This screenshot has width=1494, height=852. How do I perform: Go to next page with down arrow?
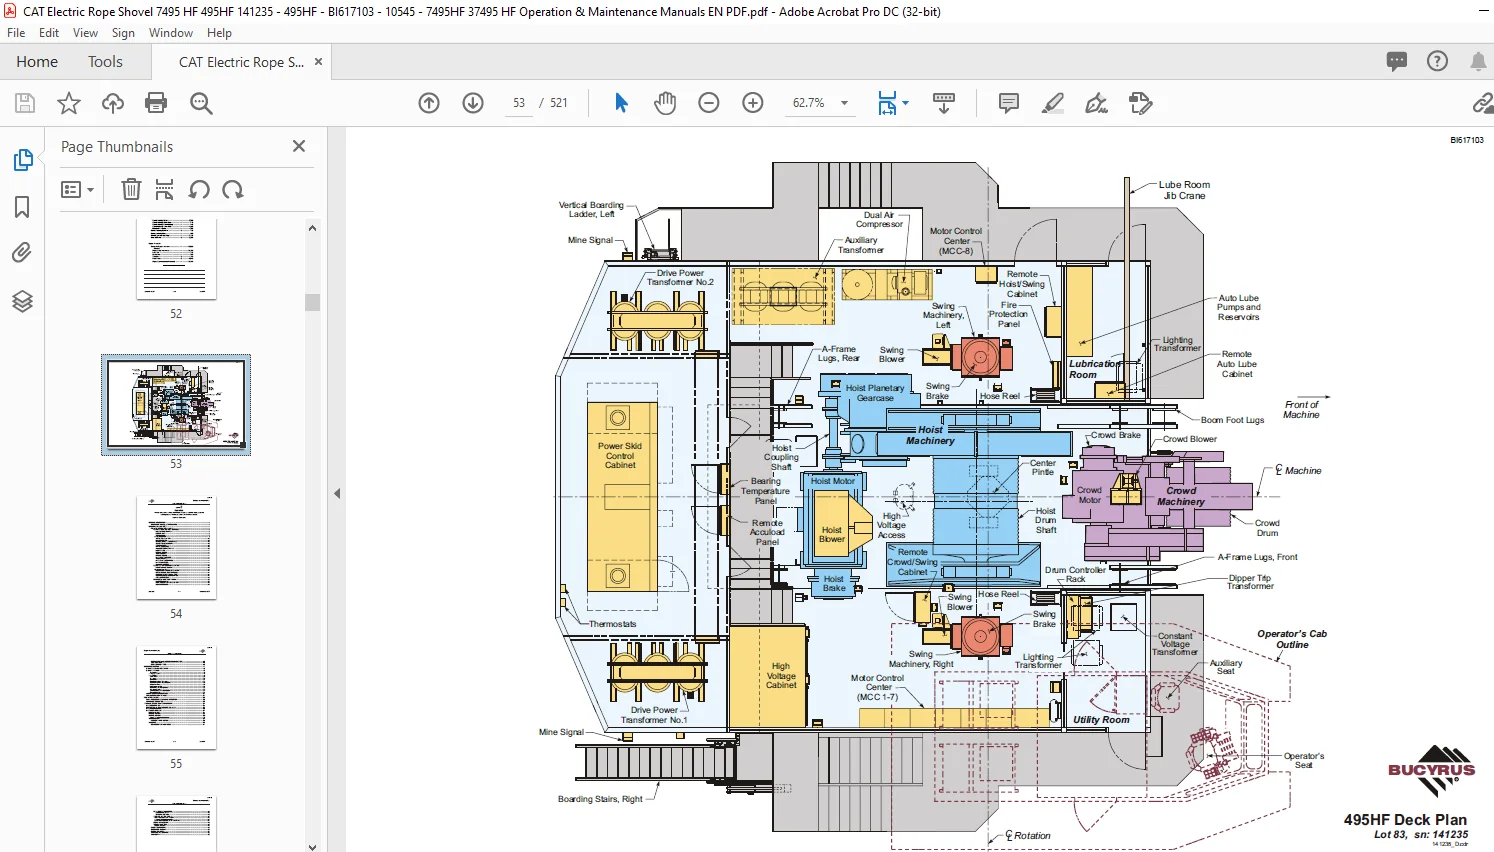pyautogui.click(x=473, y=103)
